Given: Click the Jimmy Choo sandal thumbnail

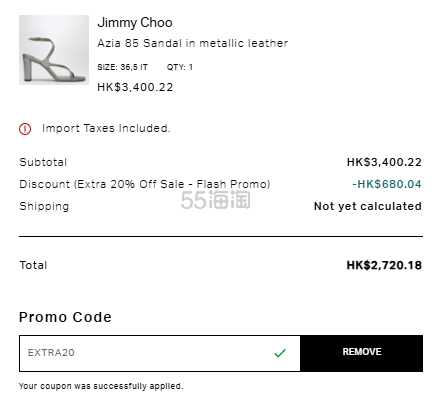Looking at the screenshot, I should click(54, 50).
